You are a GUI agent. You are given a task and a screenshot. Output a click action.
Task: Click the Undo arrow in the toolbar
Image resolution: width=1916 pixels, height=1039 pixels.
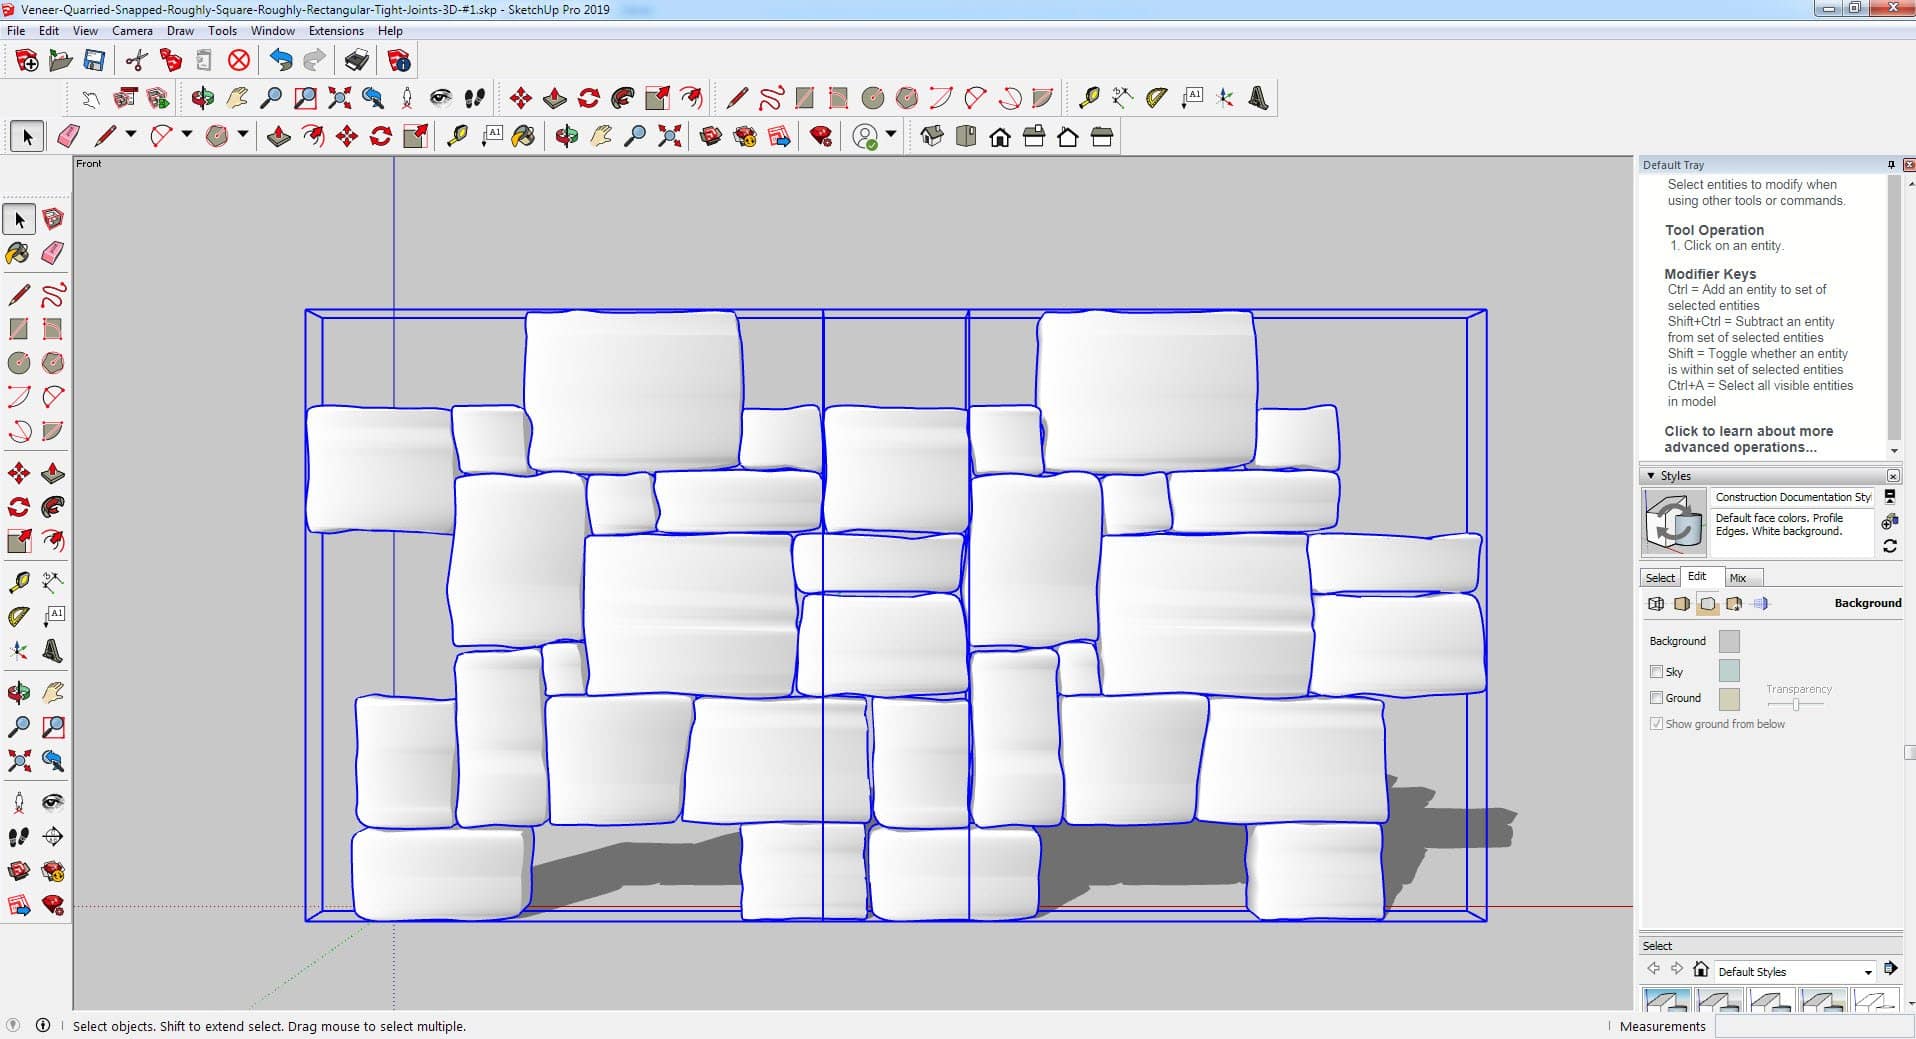pyautogui.click(x=281, y=61)
